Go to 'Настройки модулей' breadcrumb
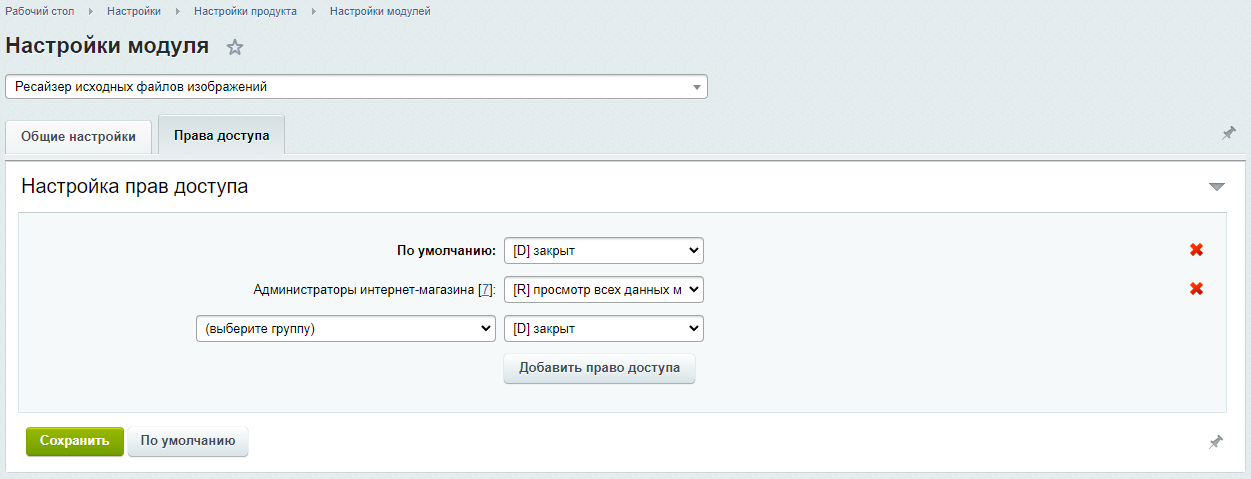 pos(380,11)
